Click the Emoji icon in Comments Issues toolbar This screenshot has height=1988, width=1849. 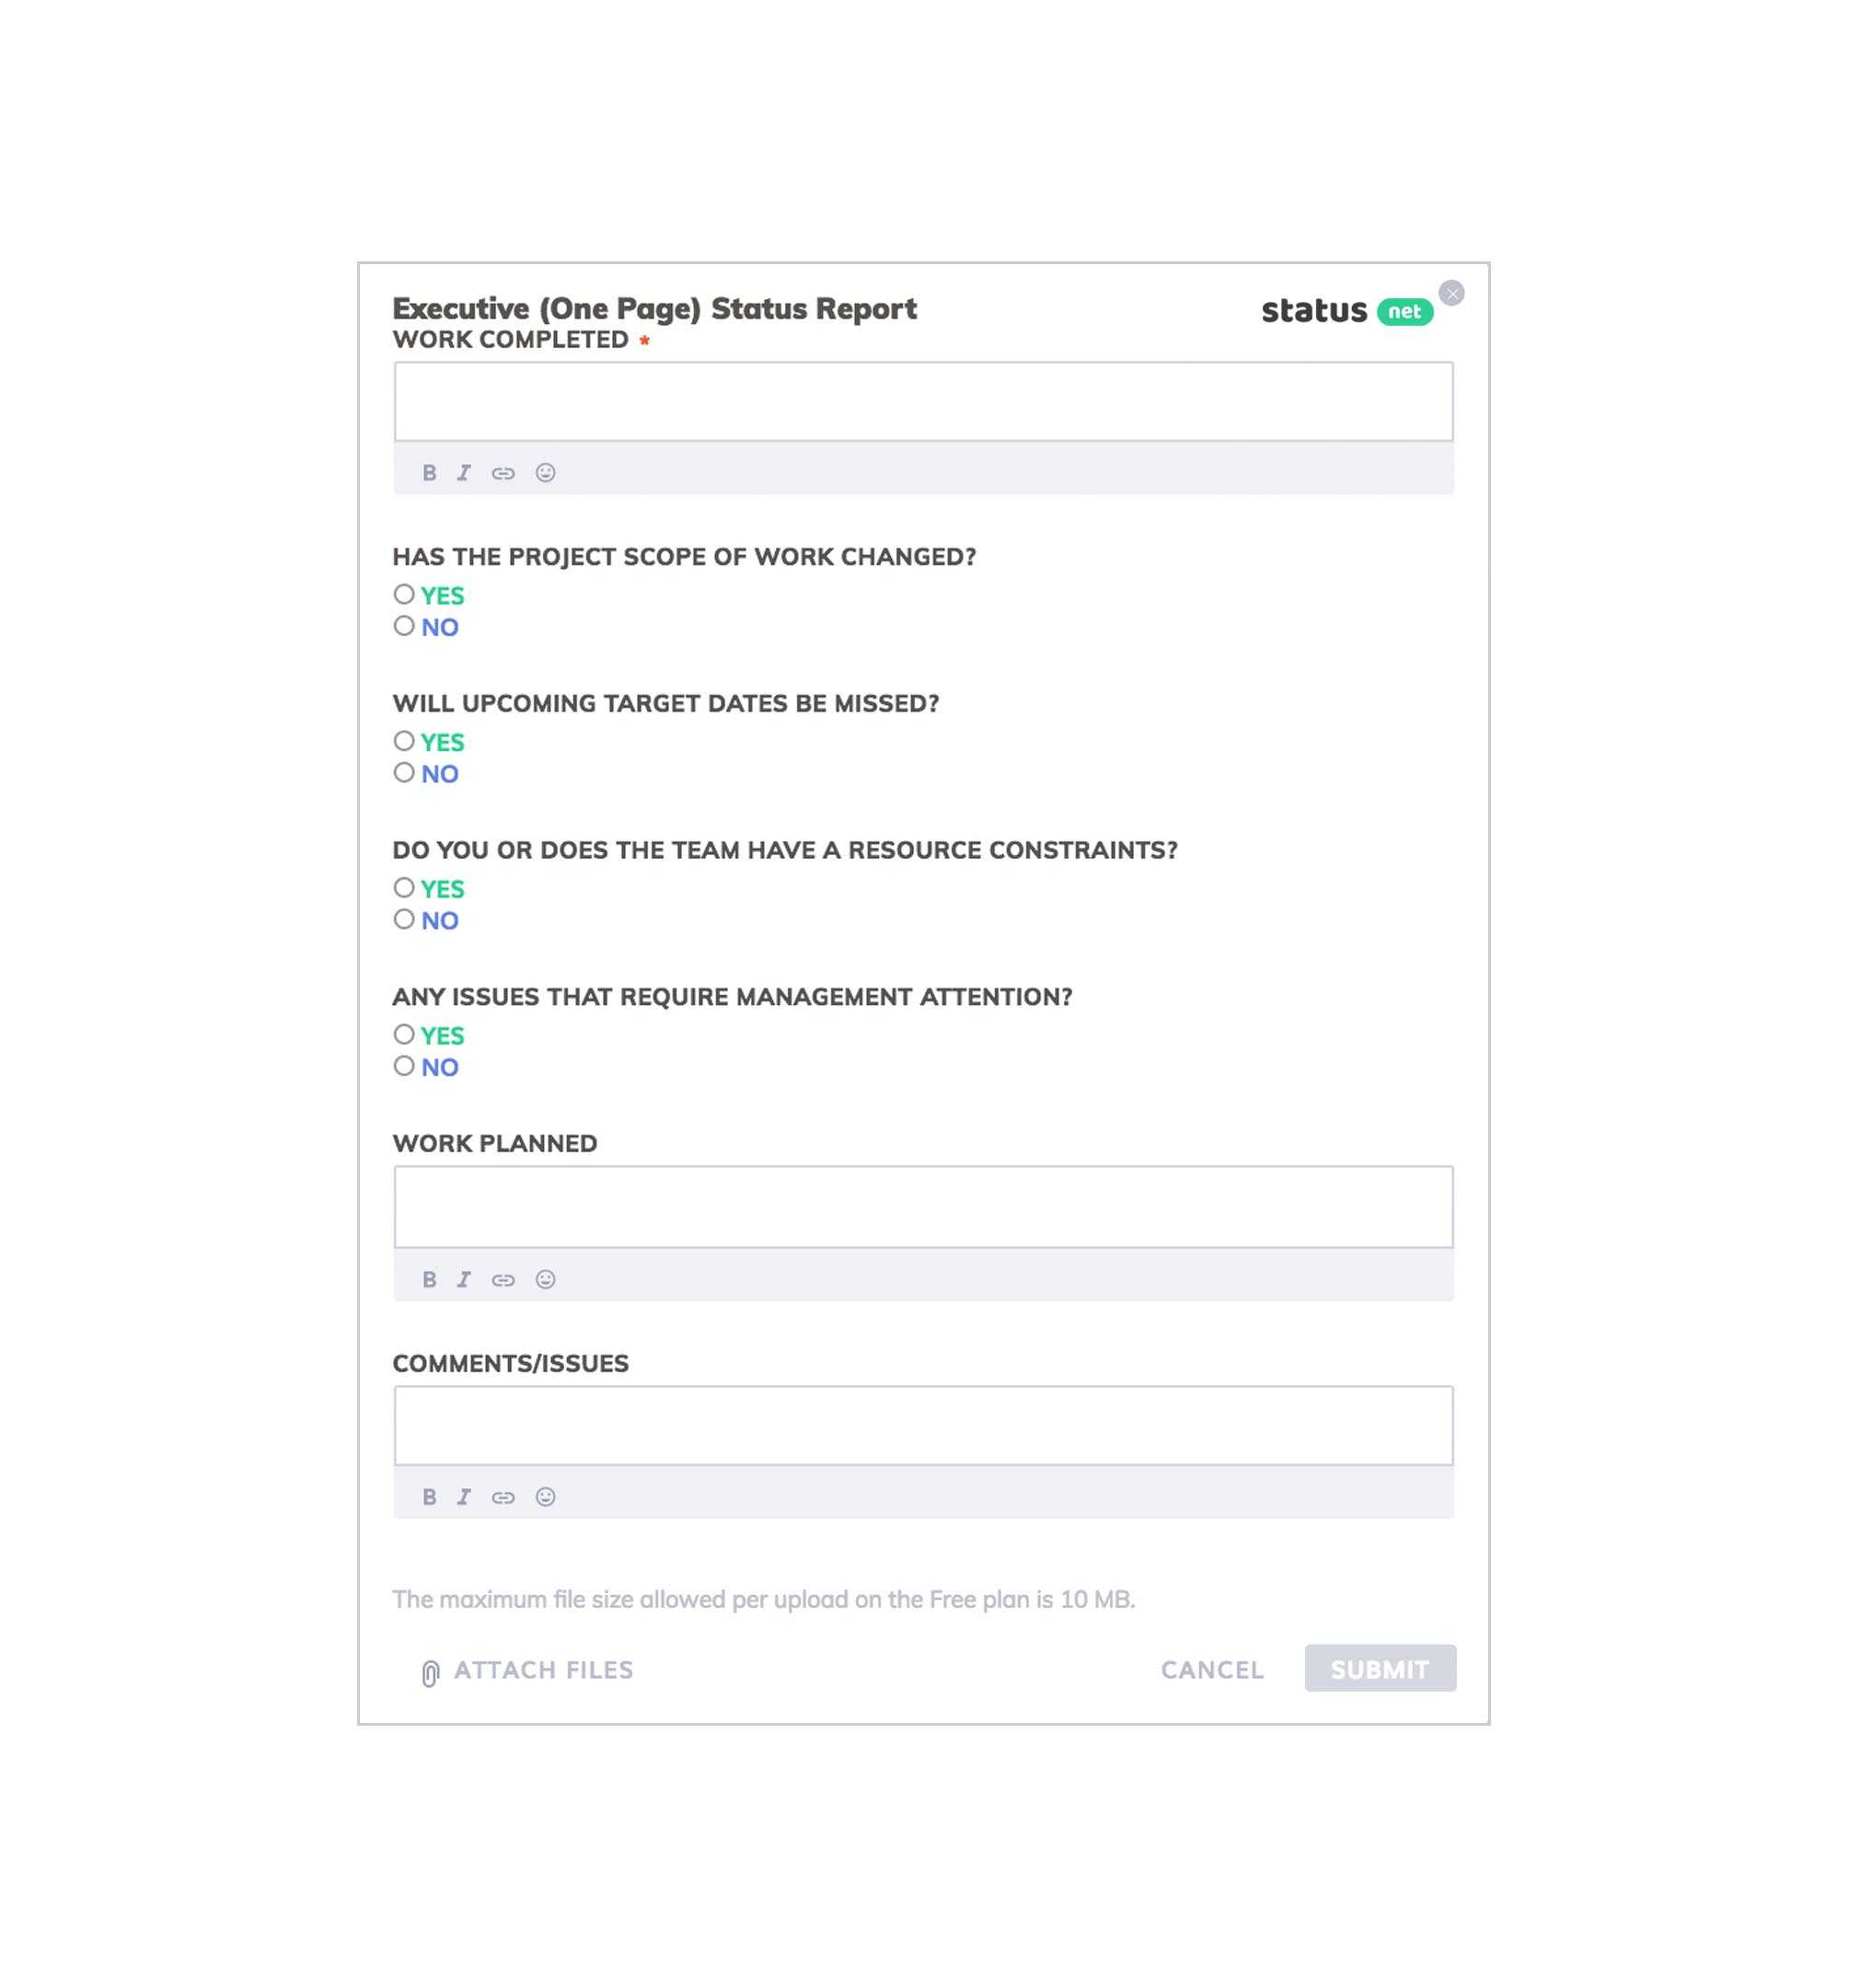click(x=546, y=1497)
